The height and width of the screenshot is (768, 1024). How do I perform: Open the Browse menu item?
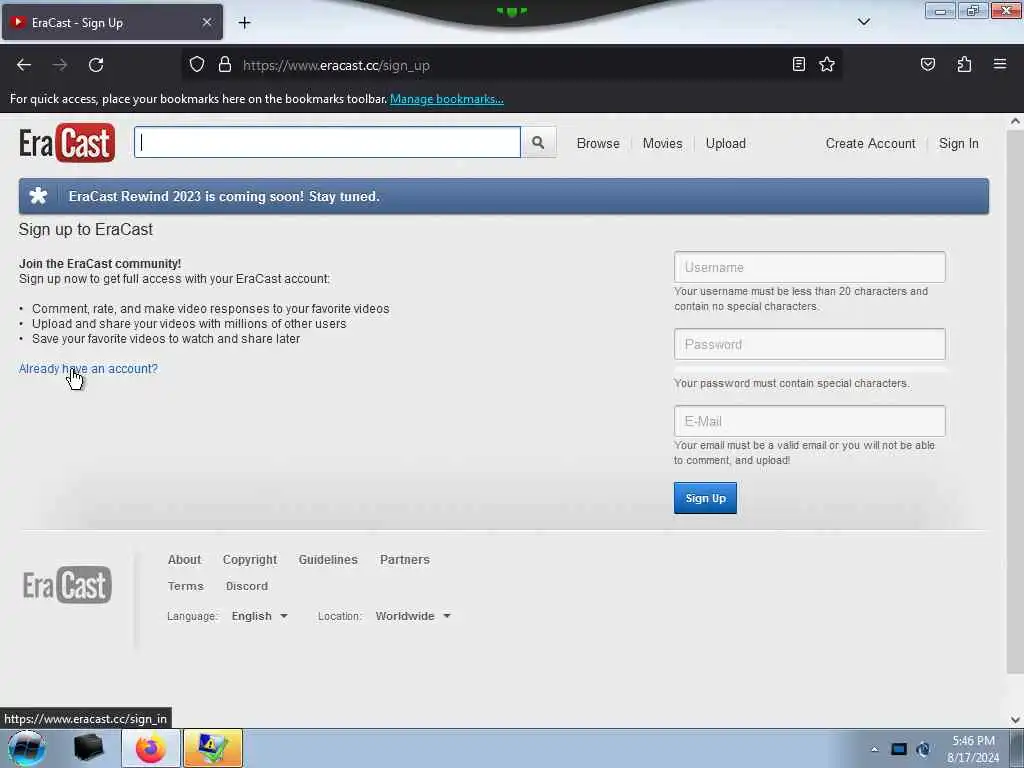pos(598,143)
